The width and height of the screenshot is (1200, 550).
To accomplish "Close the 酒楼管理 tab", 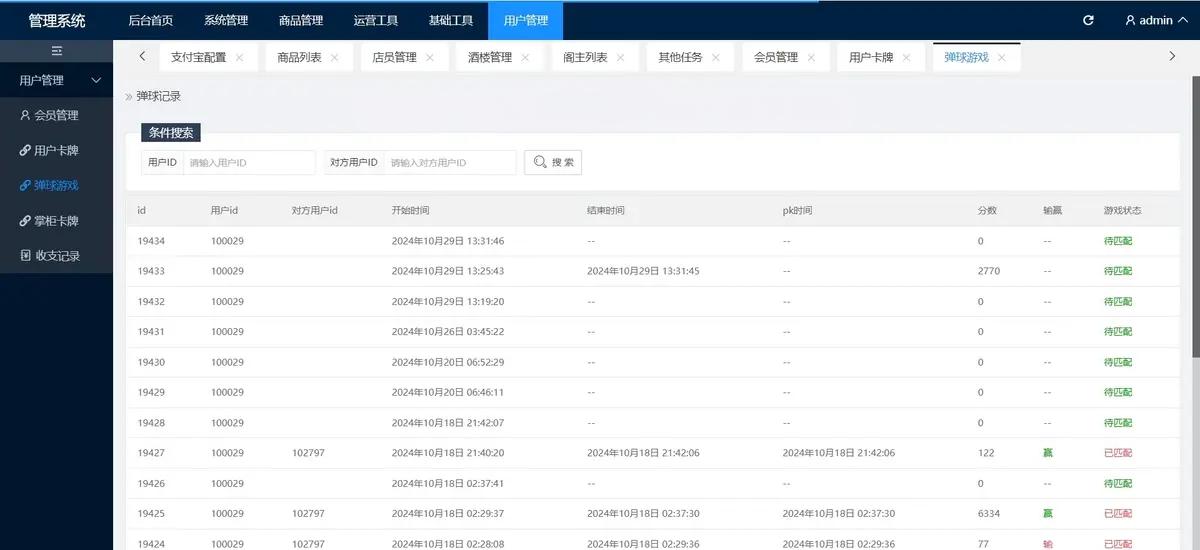I will point(525,58).
